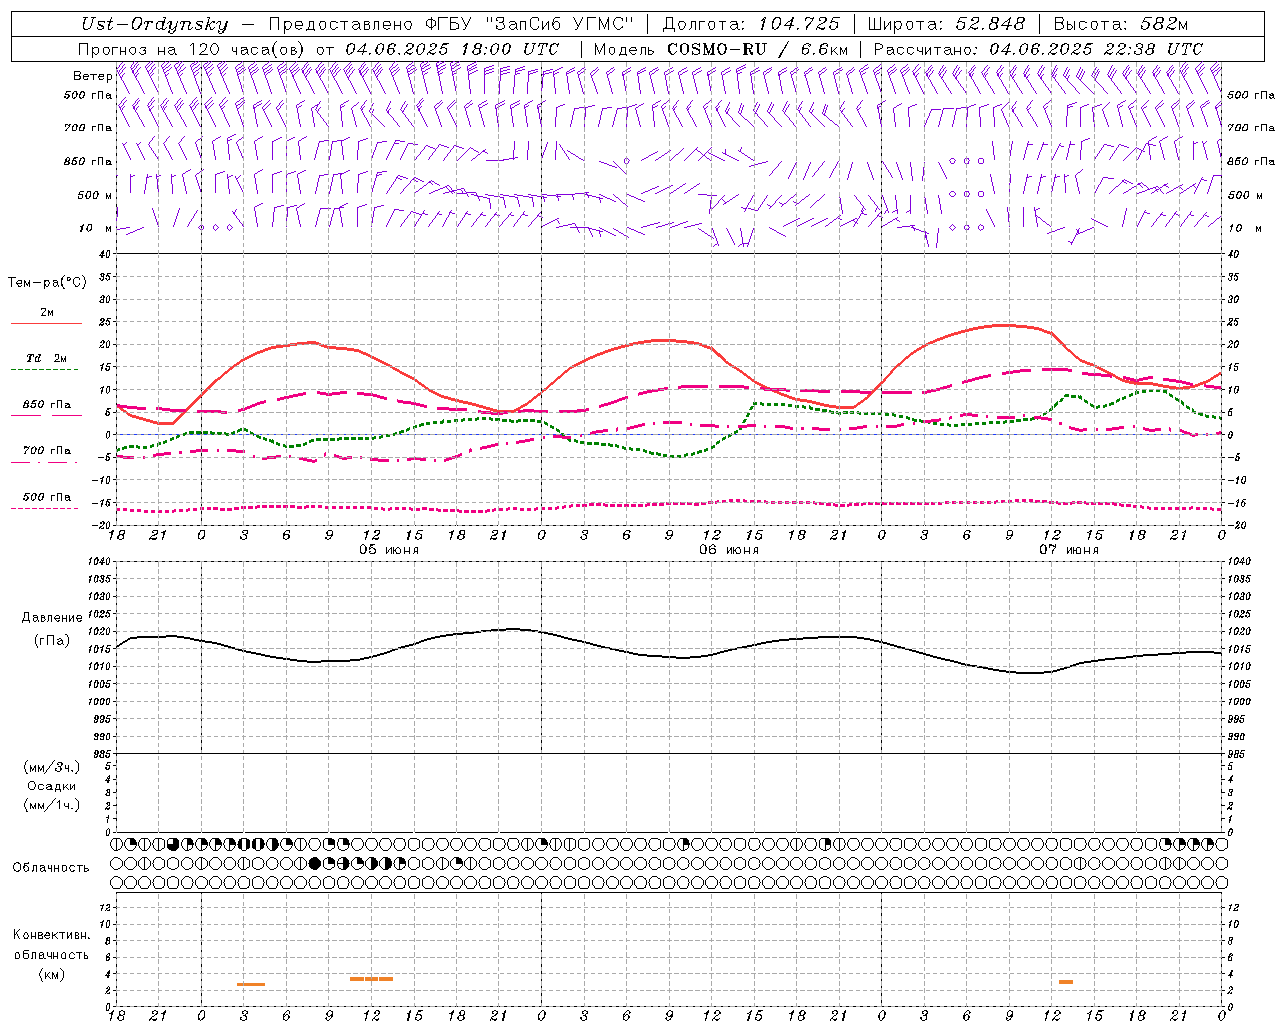The width and height of the screenshot is (1280, 1024).
Task: Click the red line sample under 2м legend
Action: point(46,323)
